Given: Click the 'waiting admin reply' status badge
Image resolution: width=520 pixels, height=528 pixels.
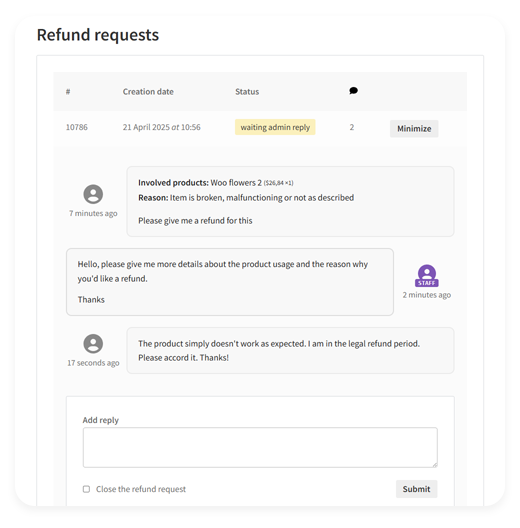Looking at the screenshot, I should [x=275, y=127].
